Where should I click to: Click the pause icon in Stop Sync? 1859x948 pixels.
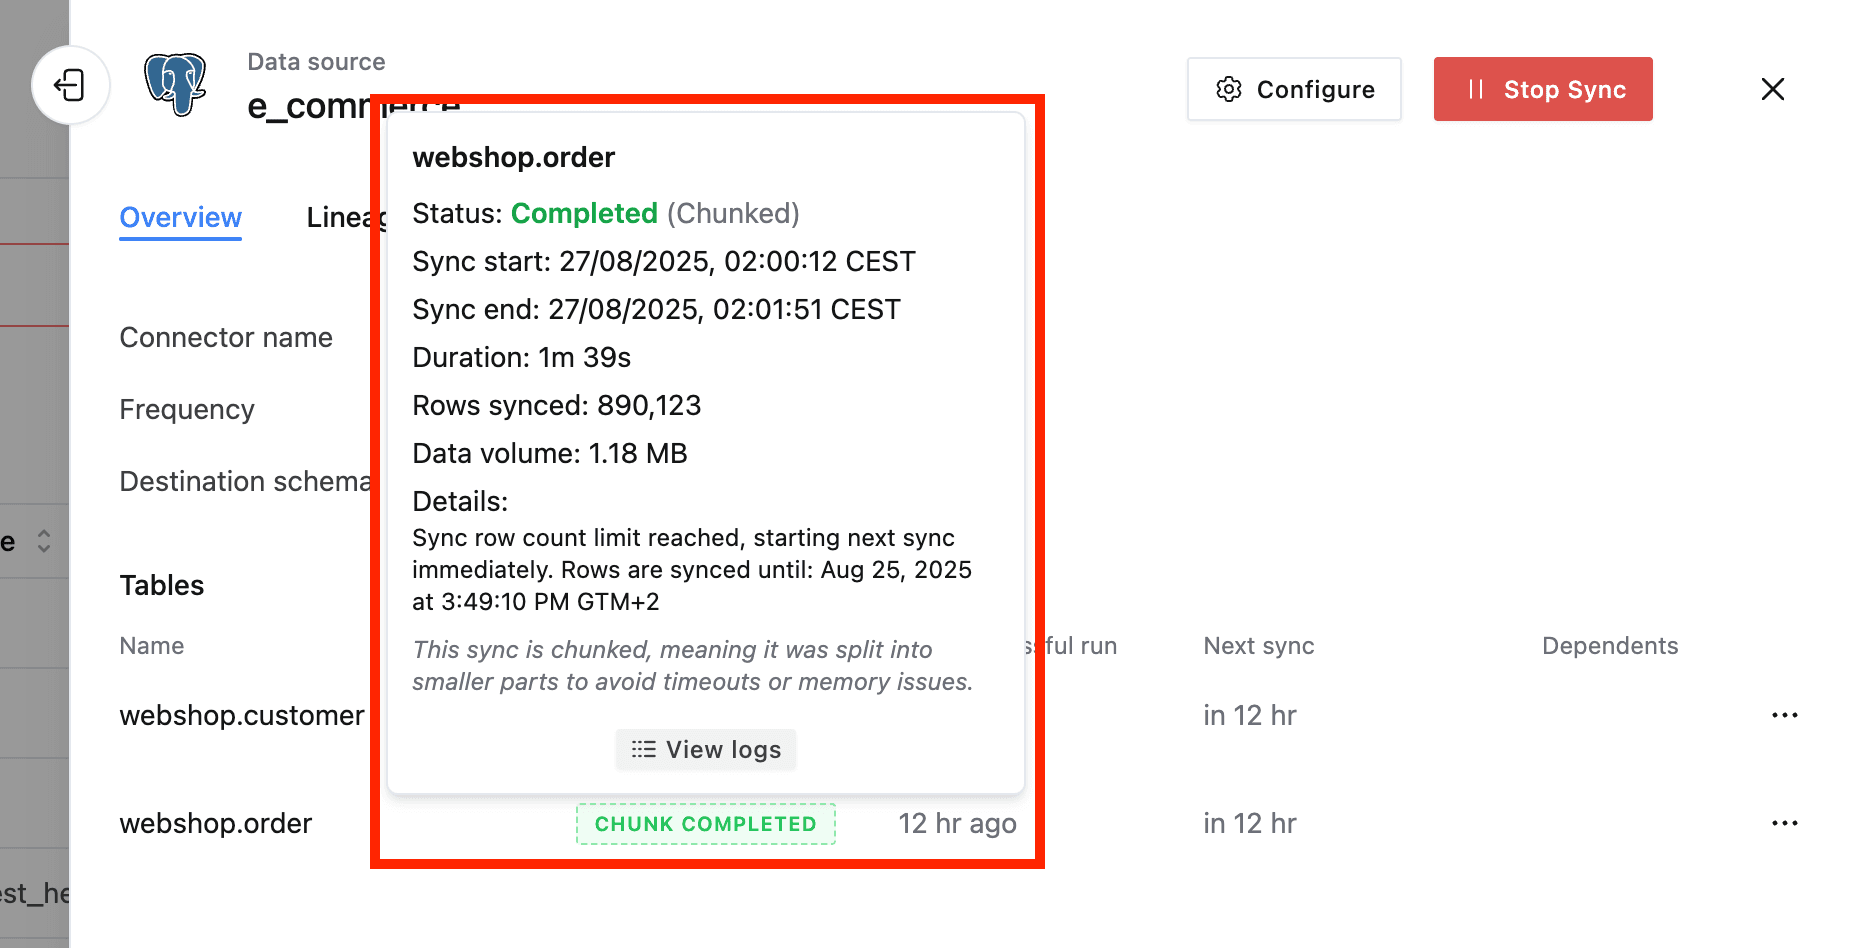[x=1475, y=89]
